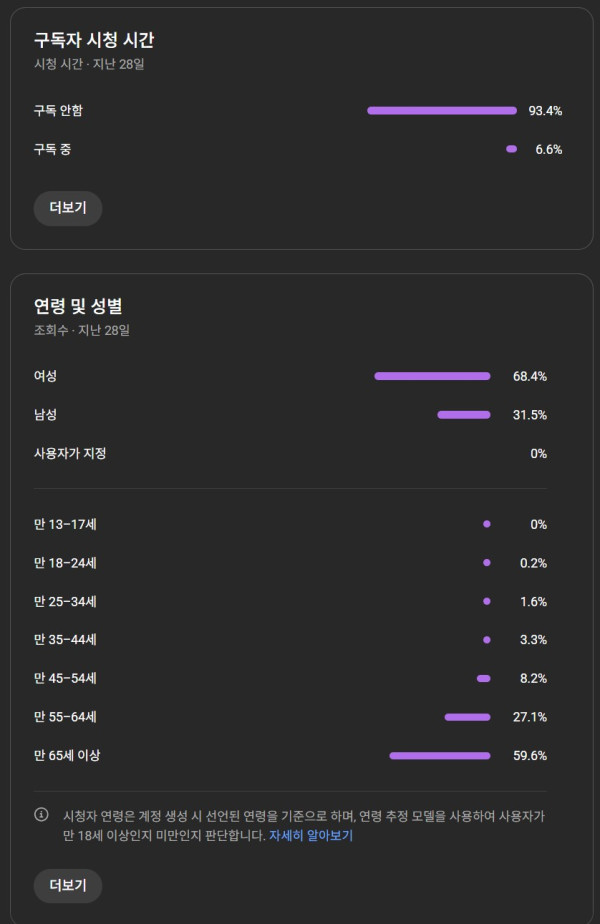Click the 여성 percentage bar

[432, 376]
